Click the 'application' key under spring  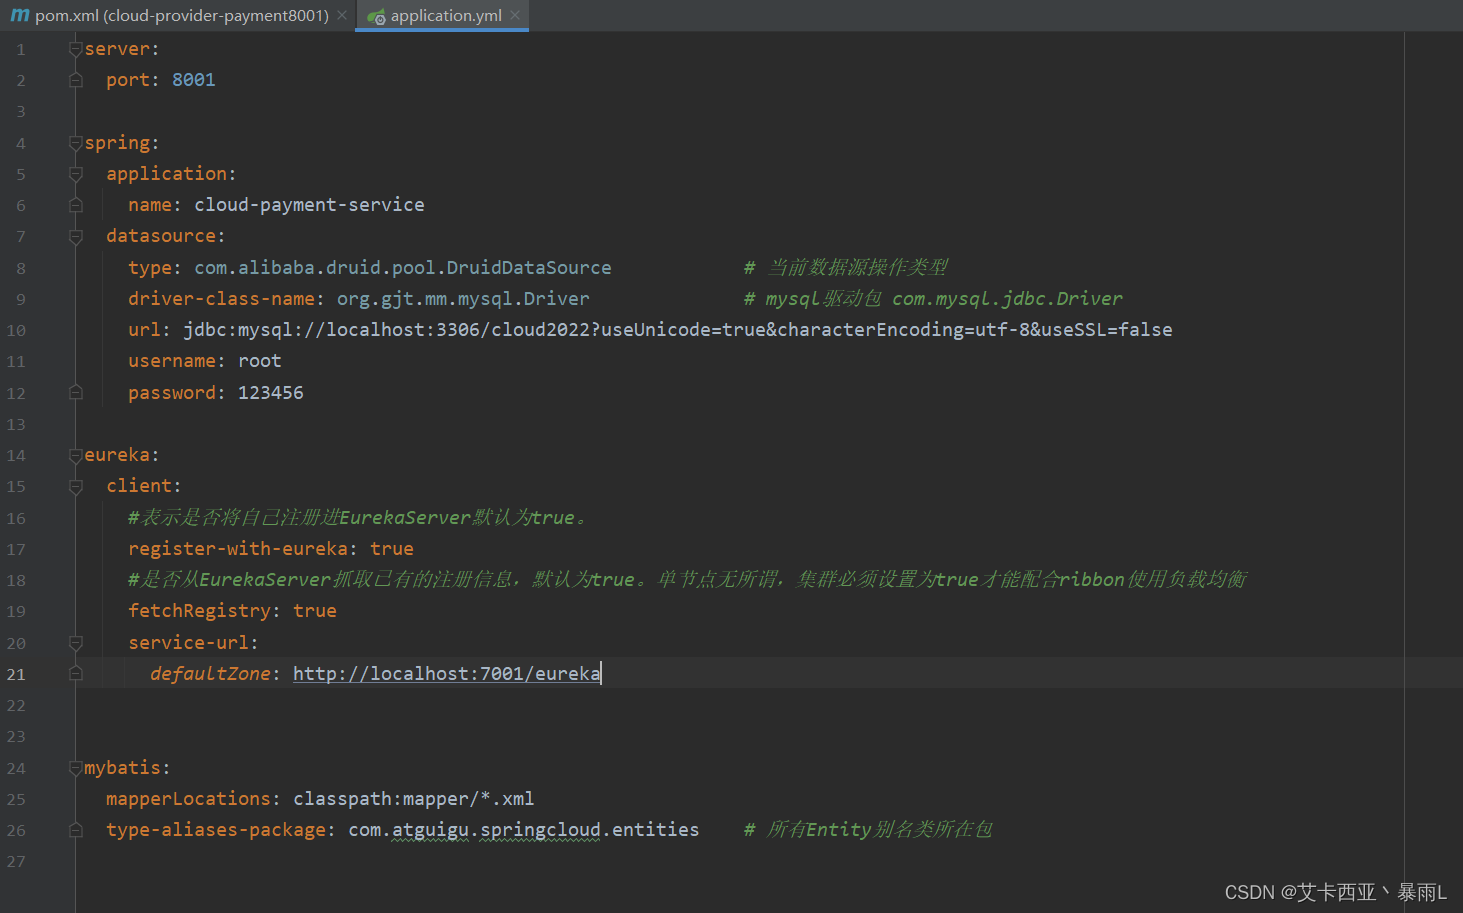[x=166, y=173]
